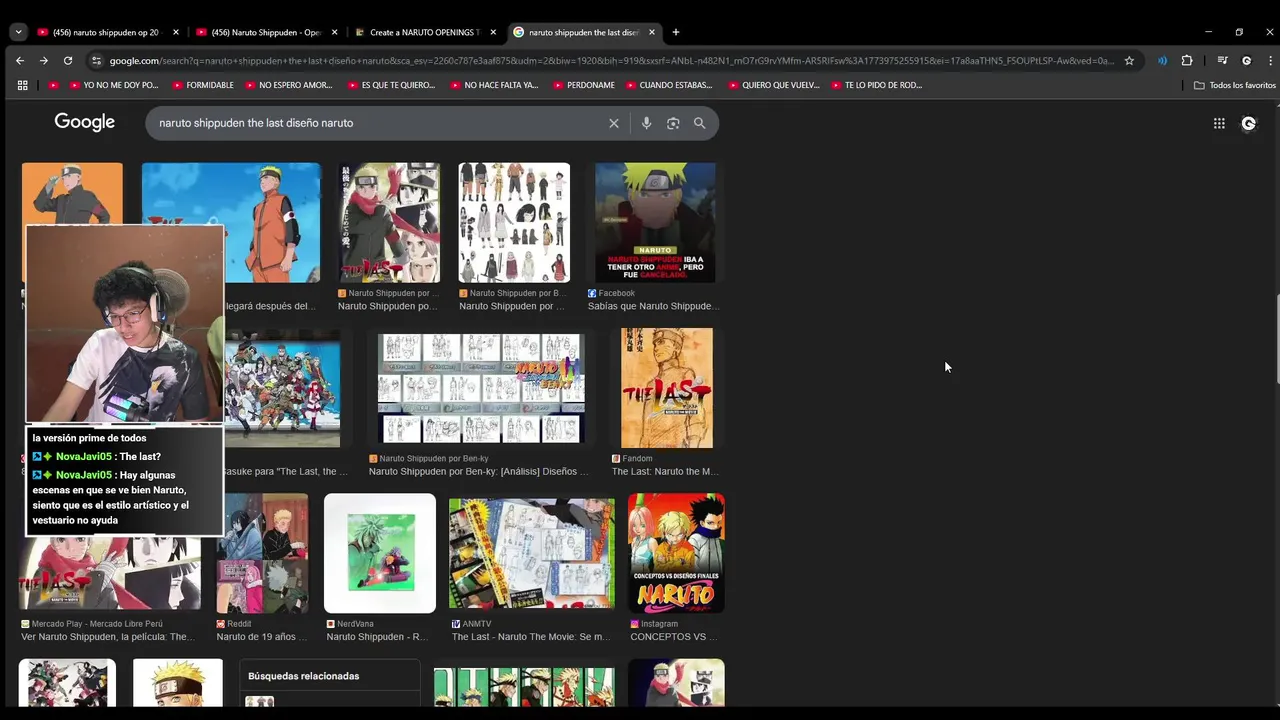Click chat message 'NovaJavi05 : The last?'
The height and width of the screenshot is (720, 1280).
click(96, 456)
